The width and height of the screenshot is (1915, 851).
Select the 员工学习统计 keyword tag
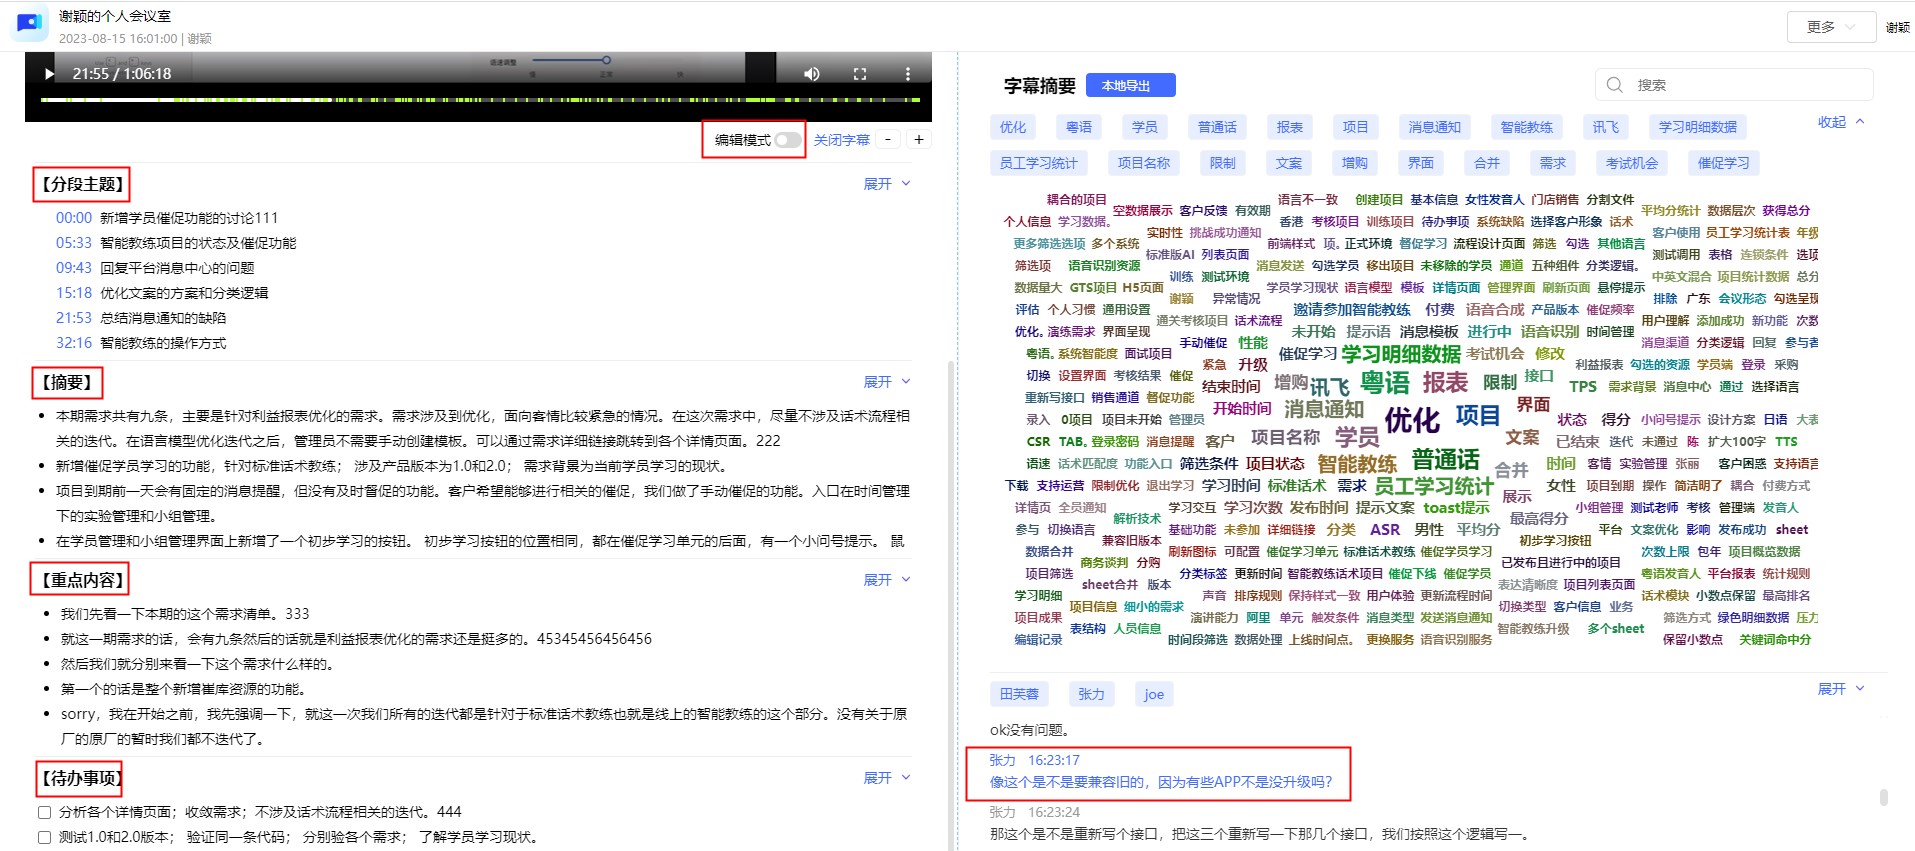click(1039, 163)
